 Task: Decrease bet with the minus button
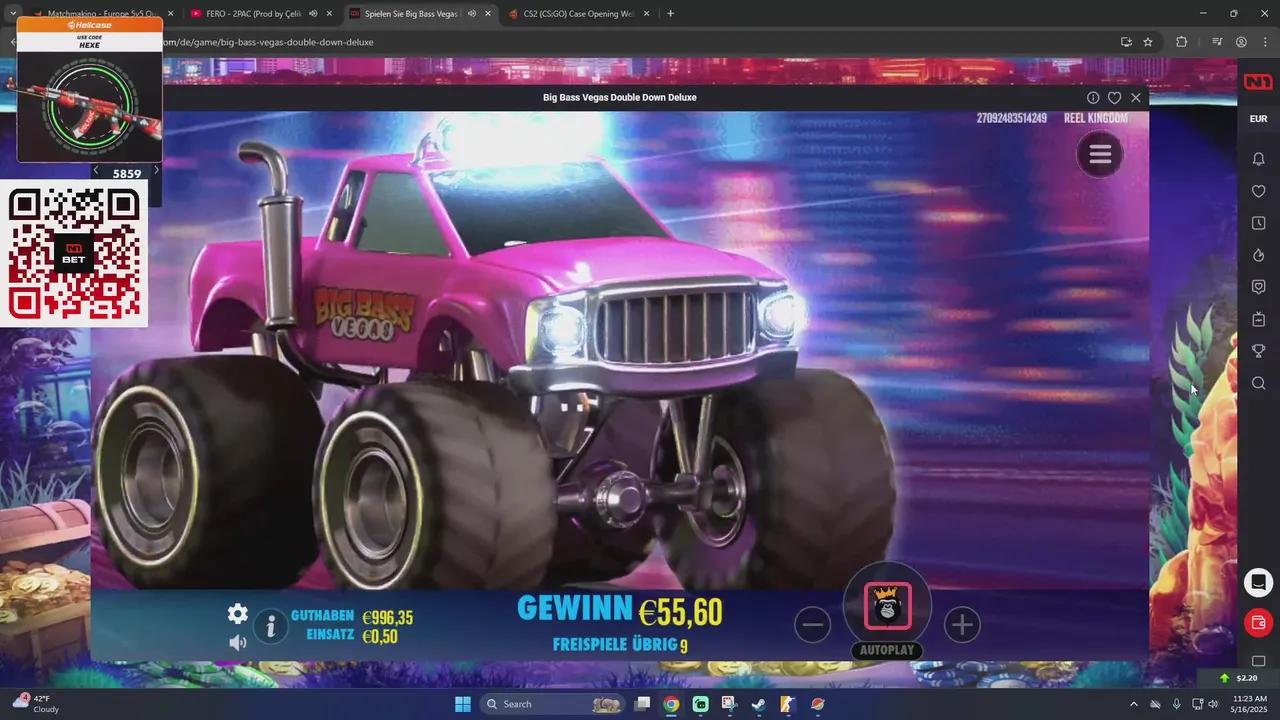click(x=812, y=625)
